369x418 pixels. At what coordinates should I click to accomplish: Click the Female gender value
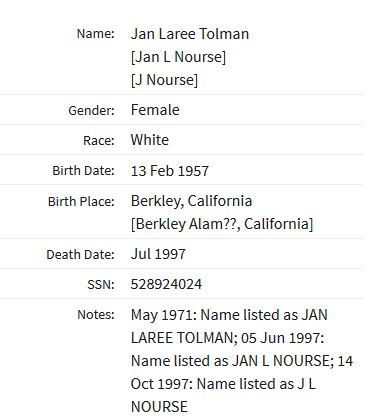click(x=155, y=110)
